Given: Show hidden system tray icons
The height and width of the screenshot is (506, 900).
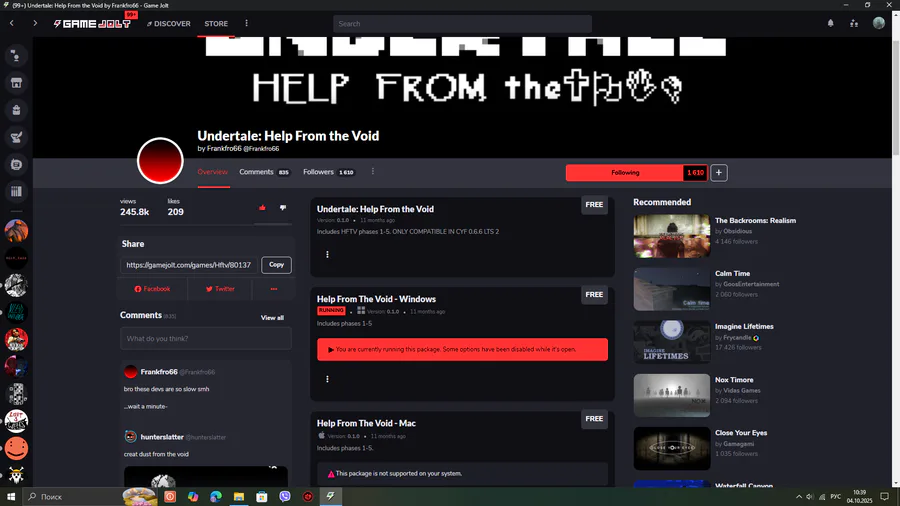Looking at the screenshot, I should 798,496.
